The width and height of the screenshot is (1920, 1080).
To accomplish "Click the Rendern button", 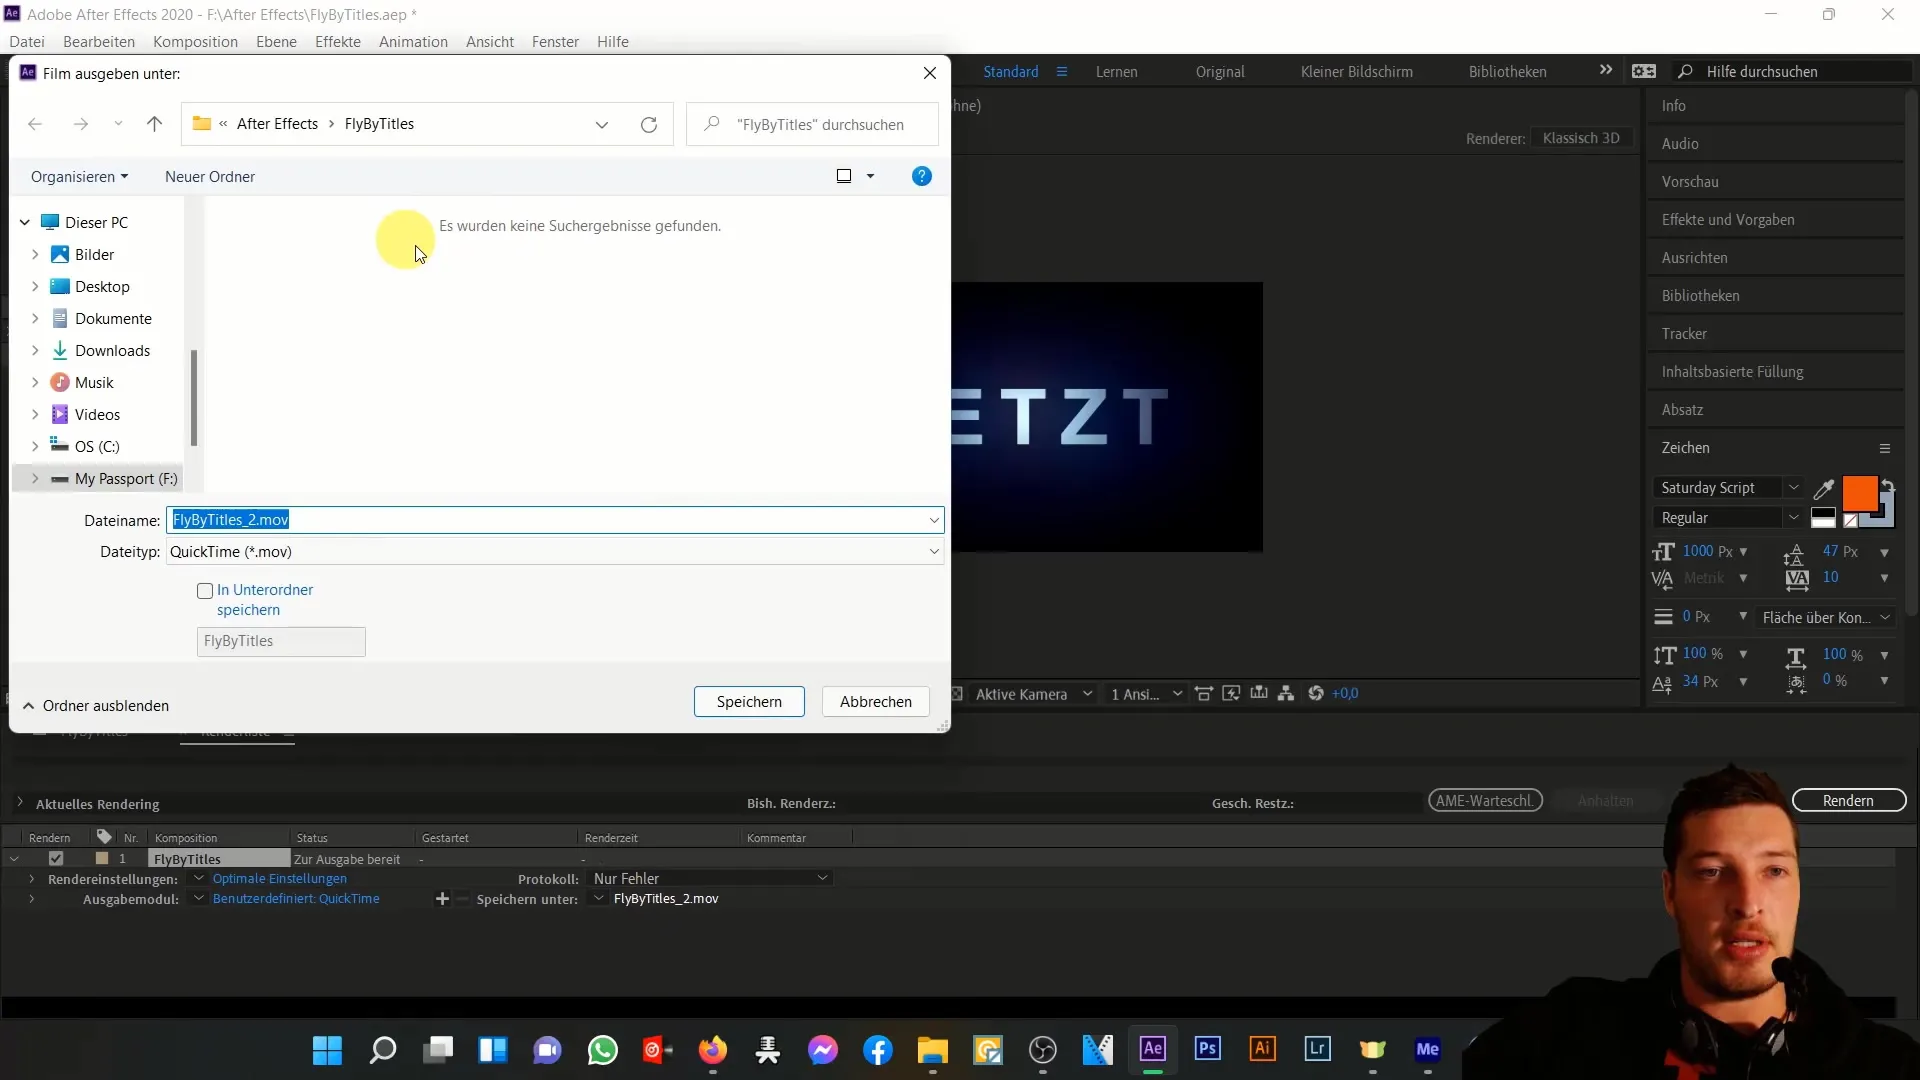I will (x=1848, y=801).
